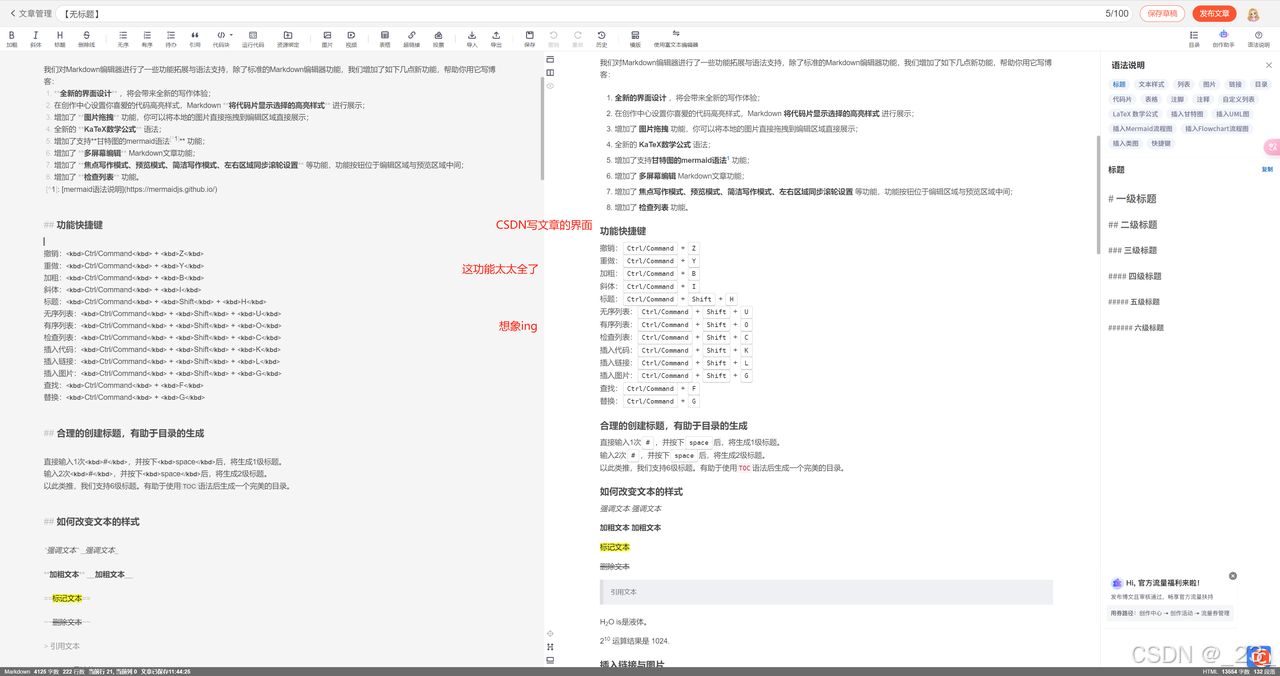Close the syntax help (语法说明) panel
1280x676 pixels.
click(x=1269, y=65)
